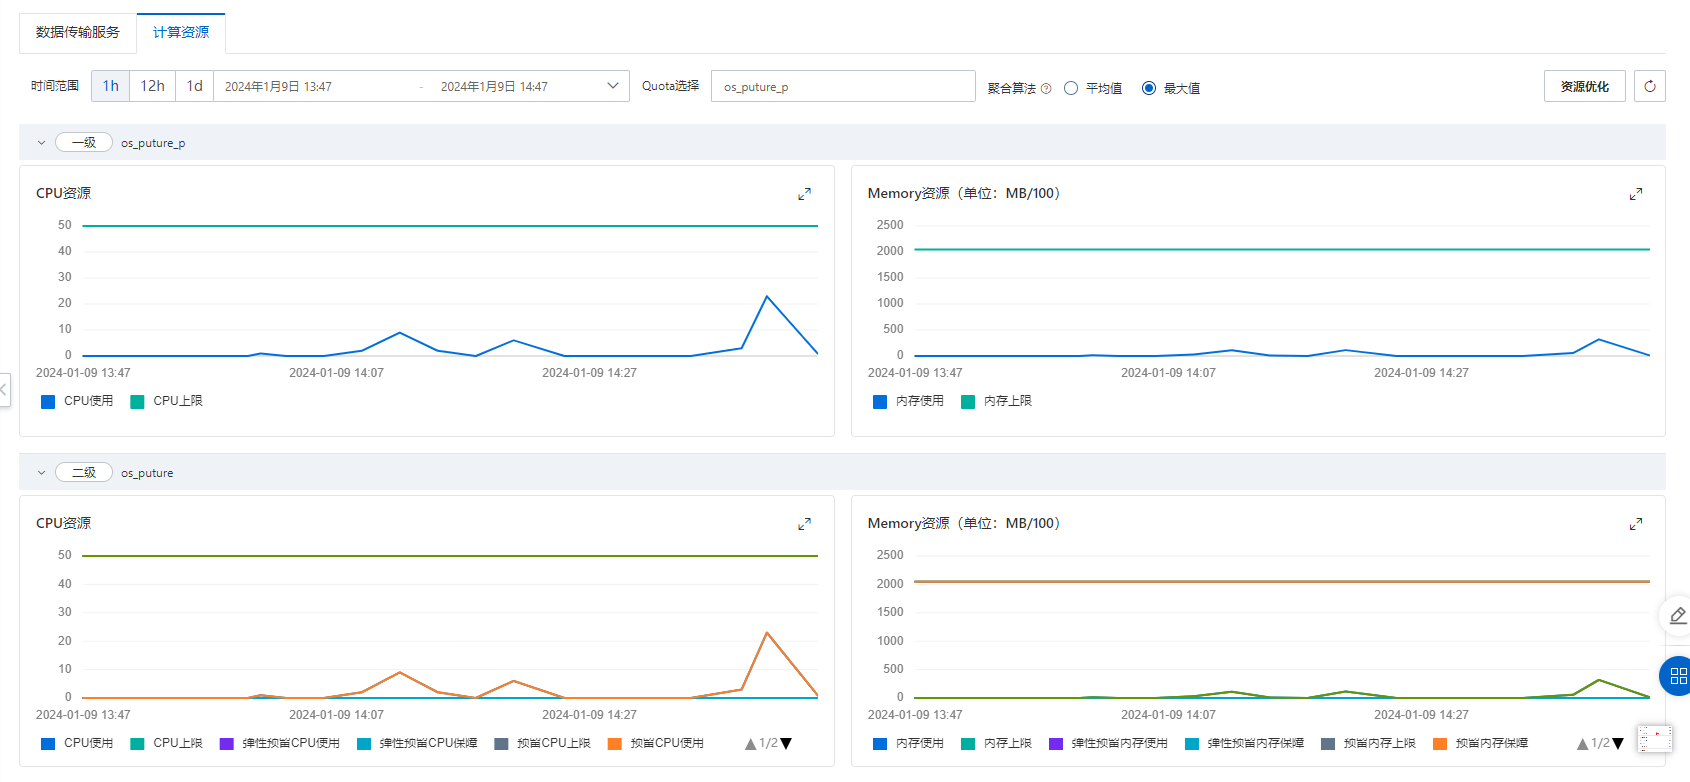Toggle 内存上限 legend in os_puture second-level chart
The image size is (1690, 782).
tap(996, 743)
